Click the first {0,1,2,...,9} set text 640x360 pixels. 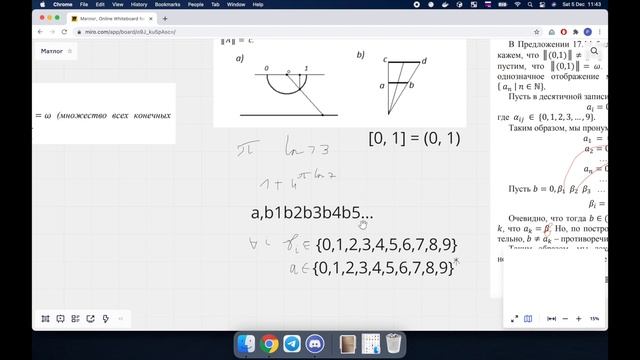(x=387, y=244)
